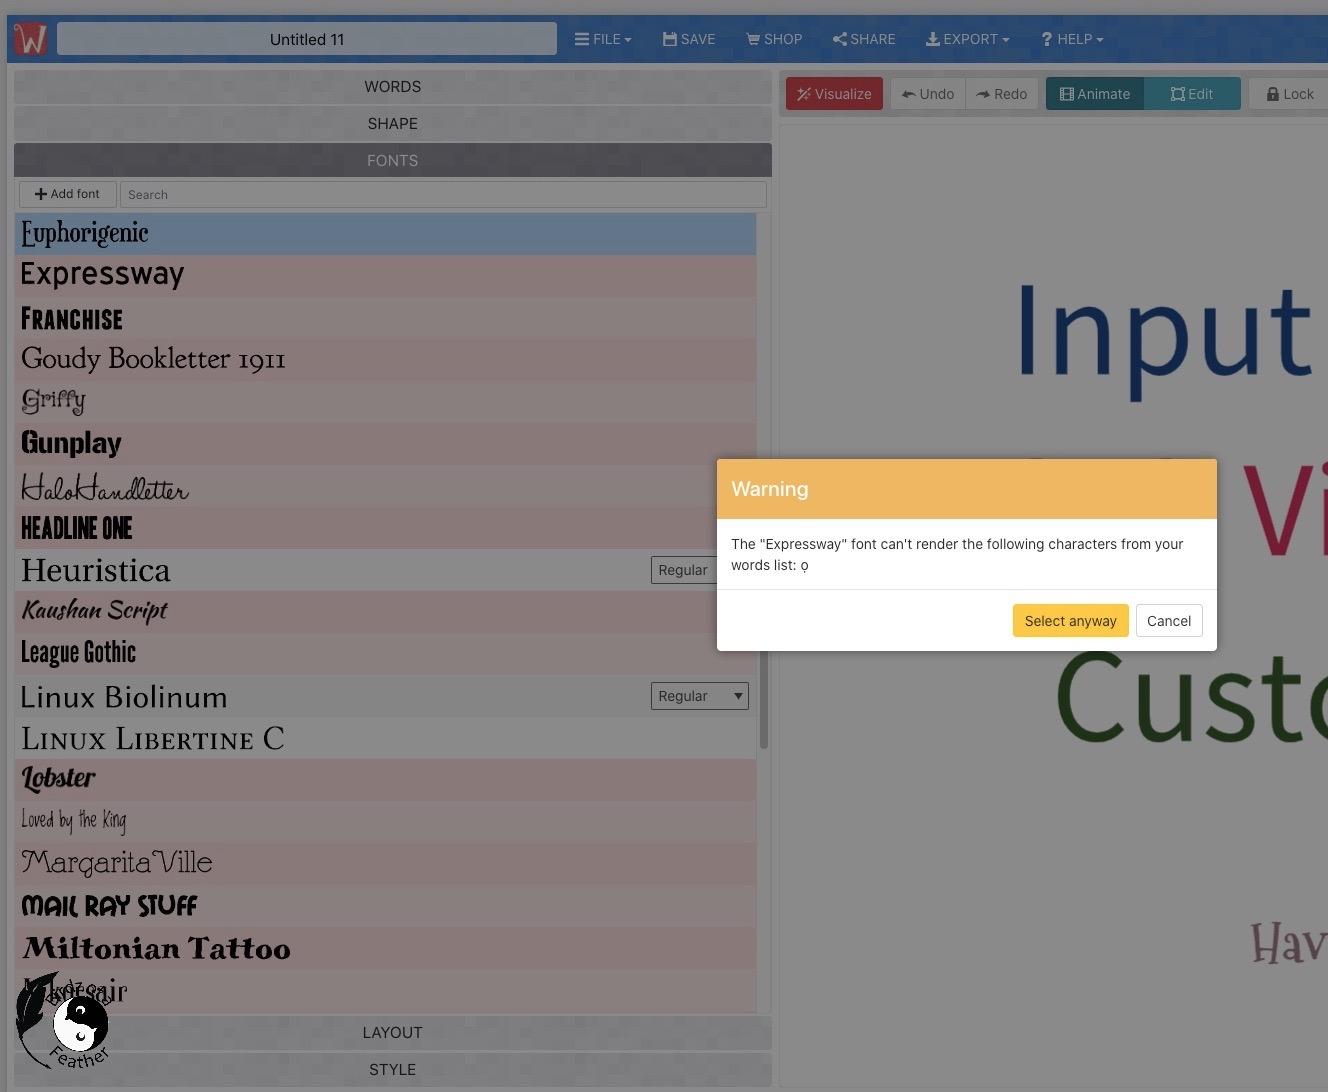The width and height of the screenshot is (1328, 1092).
Task: Expand the LAYOUT panel section
Action: [393, 1032]
